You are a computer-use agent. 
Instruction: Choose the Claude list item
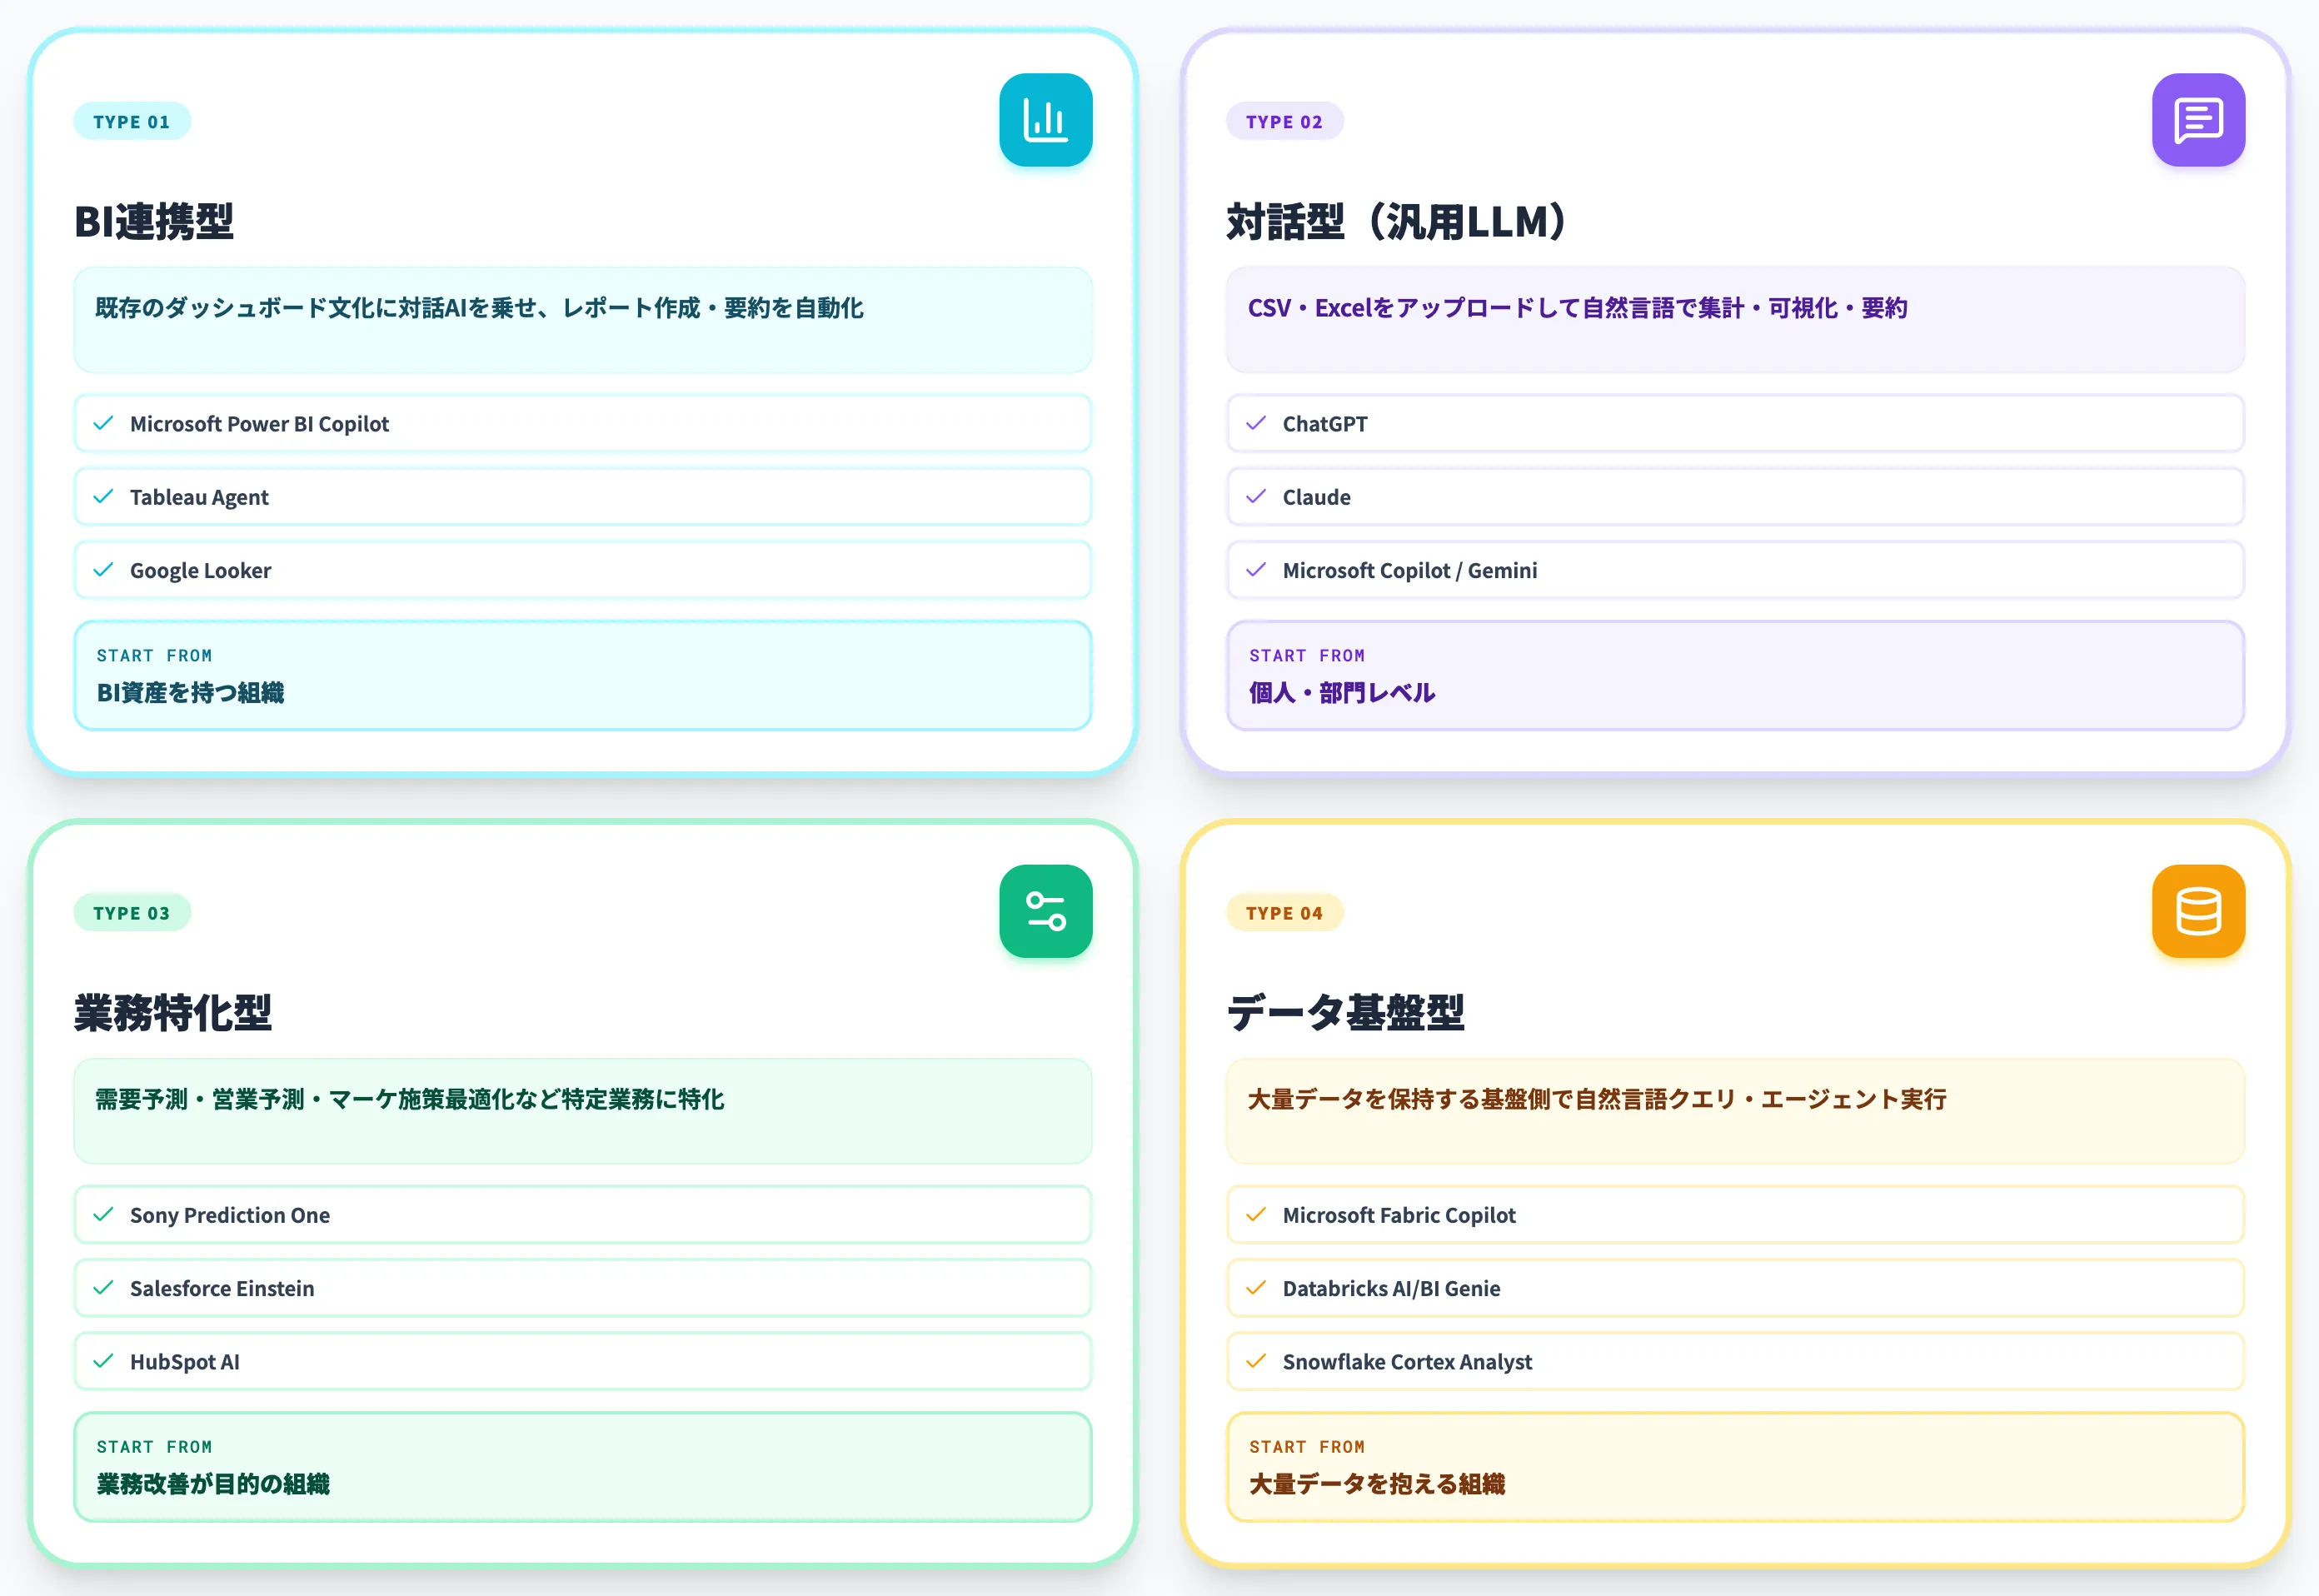(x=1735, y=497)
